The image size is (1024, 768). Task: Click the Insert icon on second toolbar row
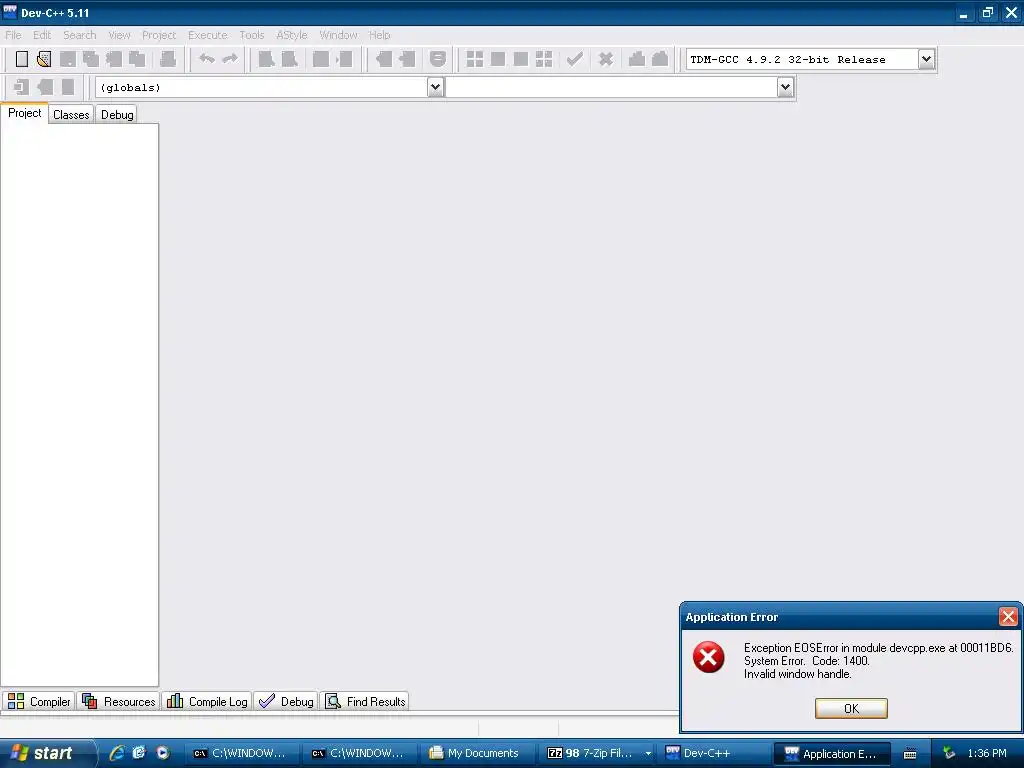[x=21, y=87]
